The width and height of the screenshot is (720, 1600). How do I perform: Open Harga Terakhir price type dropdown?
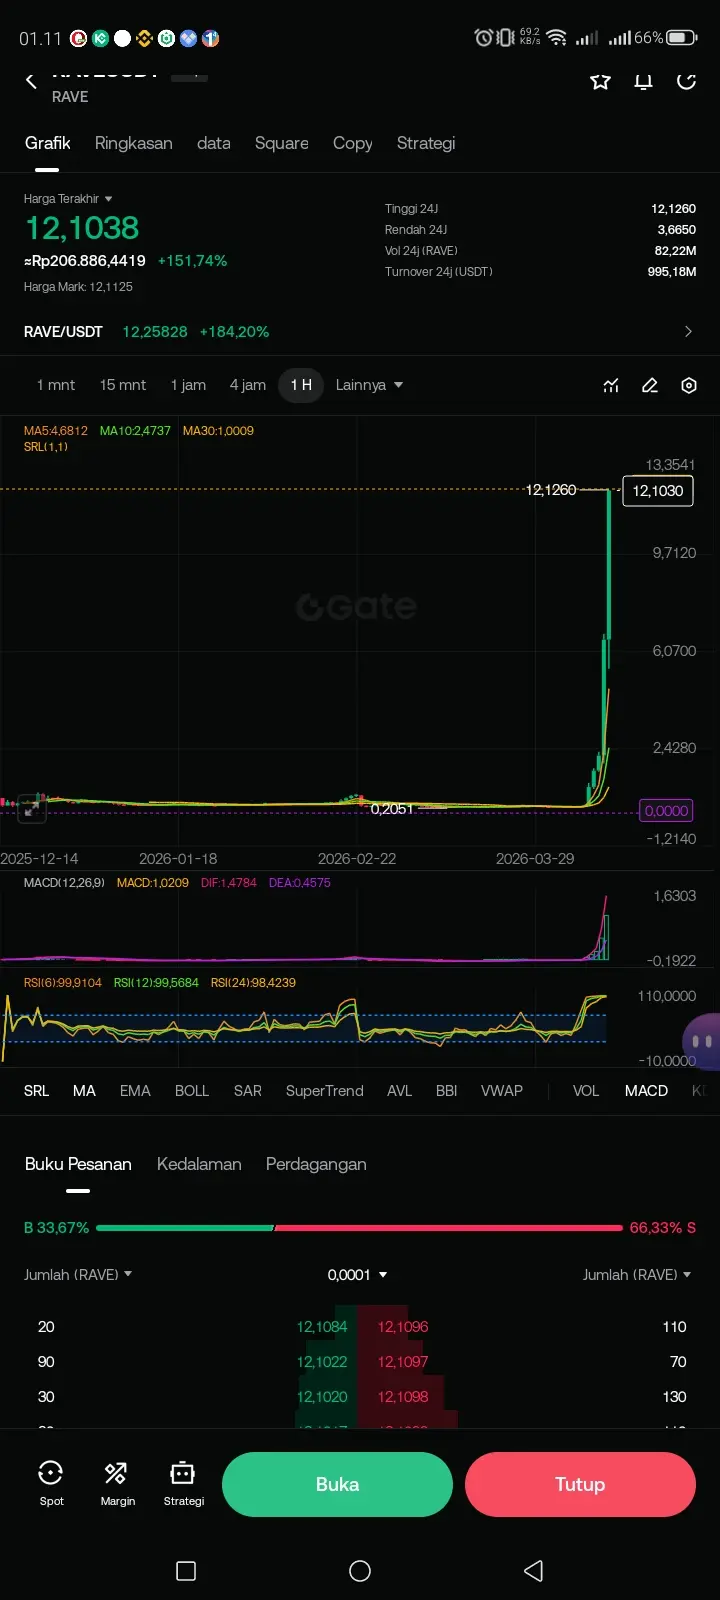68,199
